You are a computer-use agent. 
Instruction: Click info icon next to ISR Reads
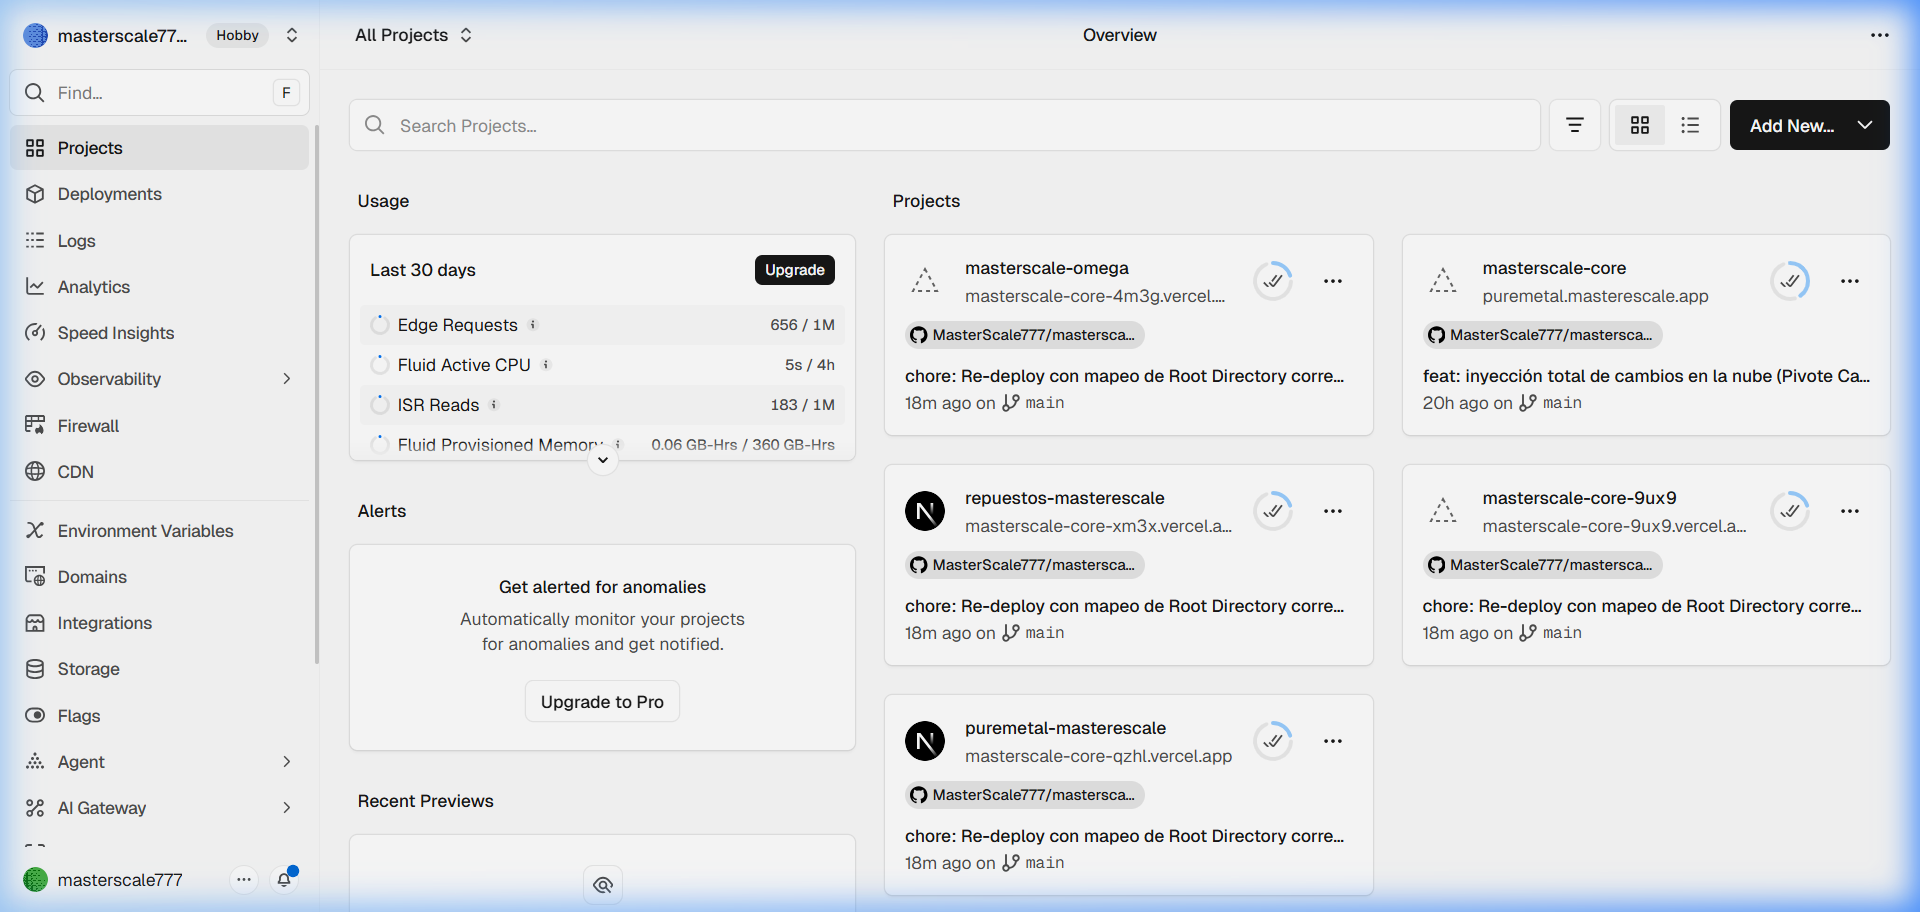click(x=494, y=405)
